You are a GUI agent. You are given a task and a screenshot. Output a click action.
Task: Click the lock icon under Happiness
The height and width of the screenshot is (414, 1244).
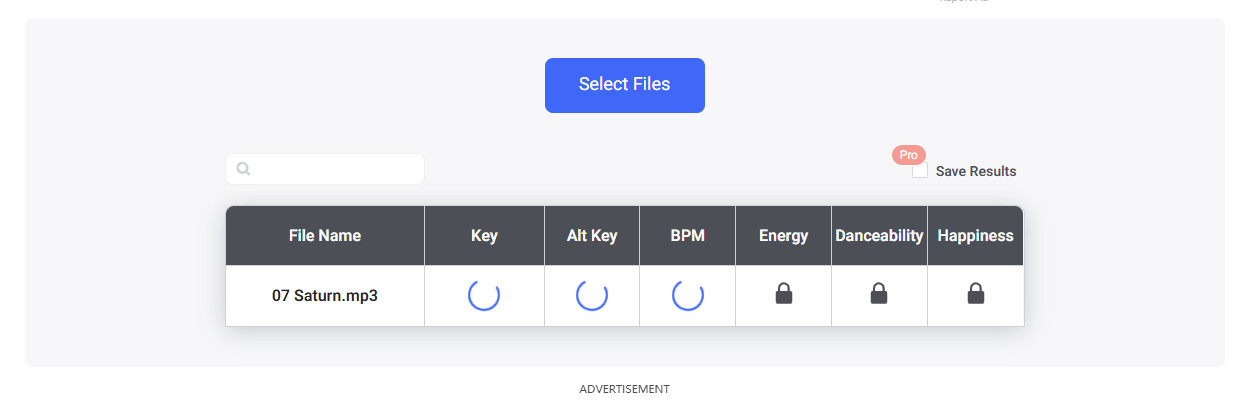[x=976, y=294]
